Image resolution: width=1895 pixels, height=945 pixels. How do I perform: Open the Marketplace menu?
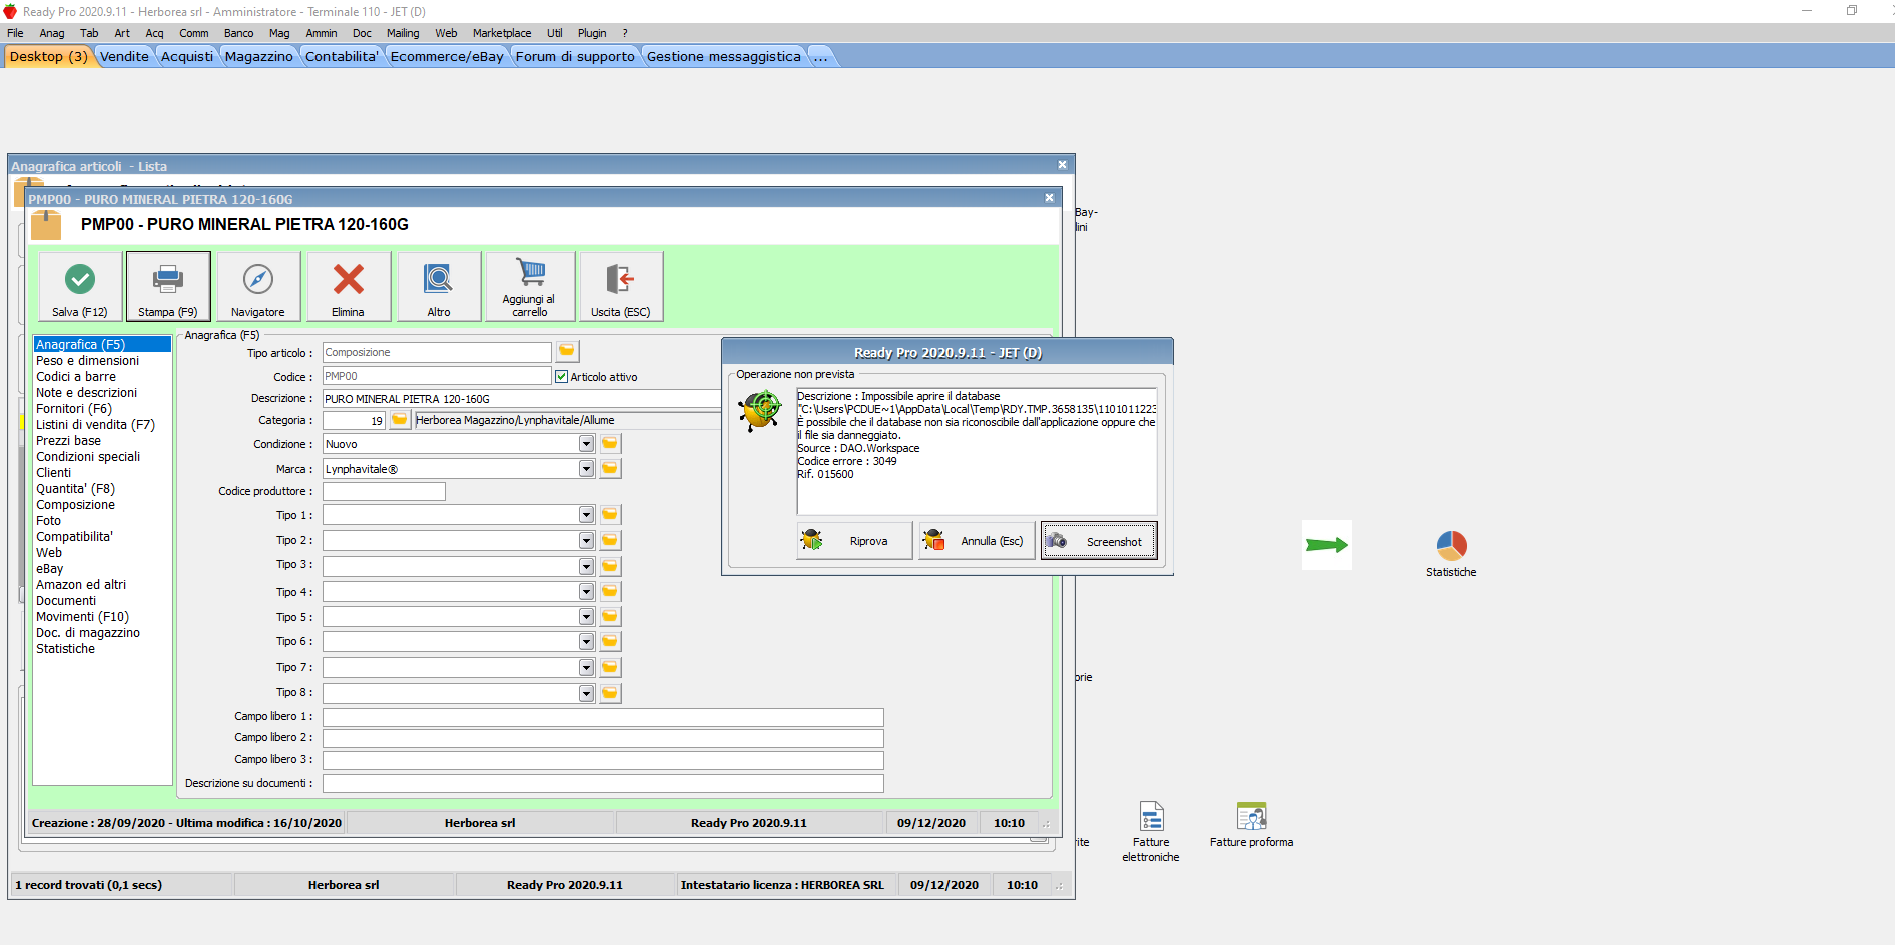click(502, 33)
